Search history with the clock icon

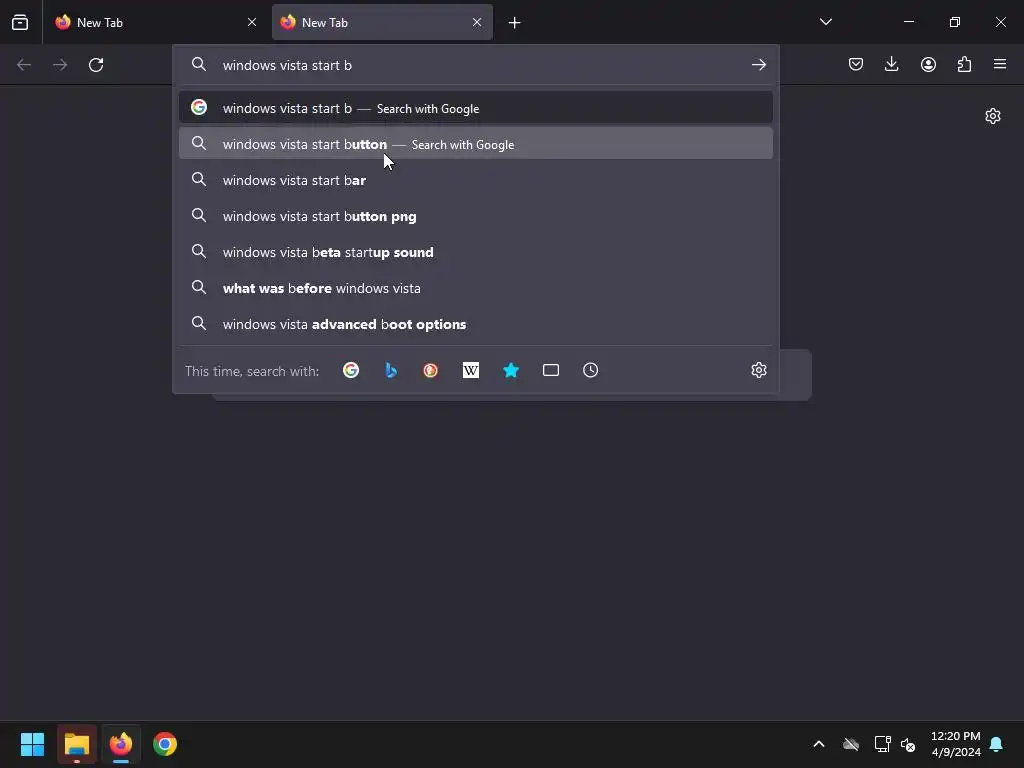pos(590,370)
